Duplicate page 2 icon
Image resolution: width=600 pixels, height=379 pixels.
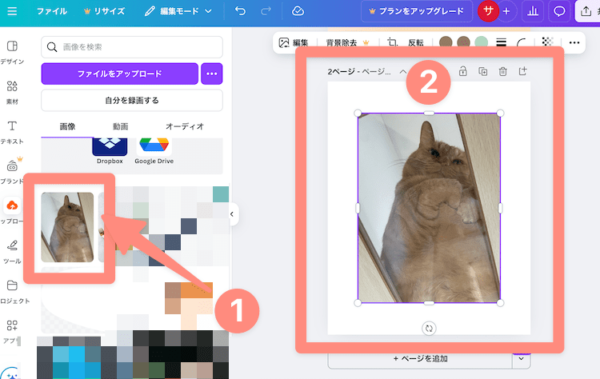483,71
